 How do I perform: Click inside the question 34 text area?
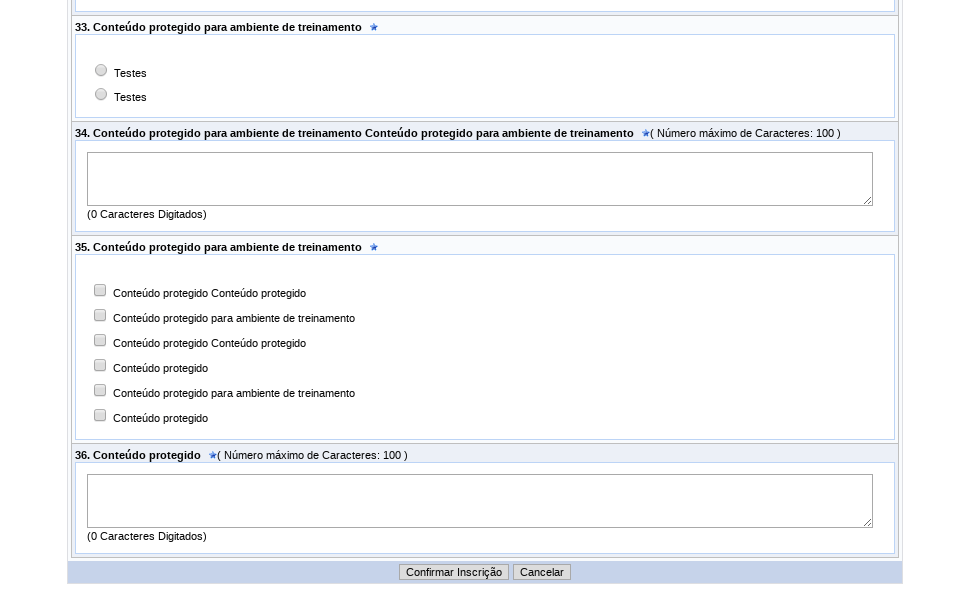pos(479,178)
